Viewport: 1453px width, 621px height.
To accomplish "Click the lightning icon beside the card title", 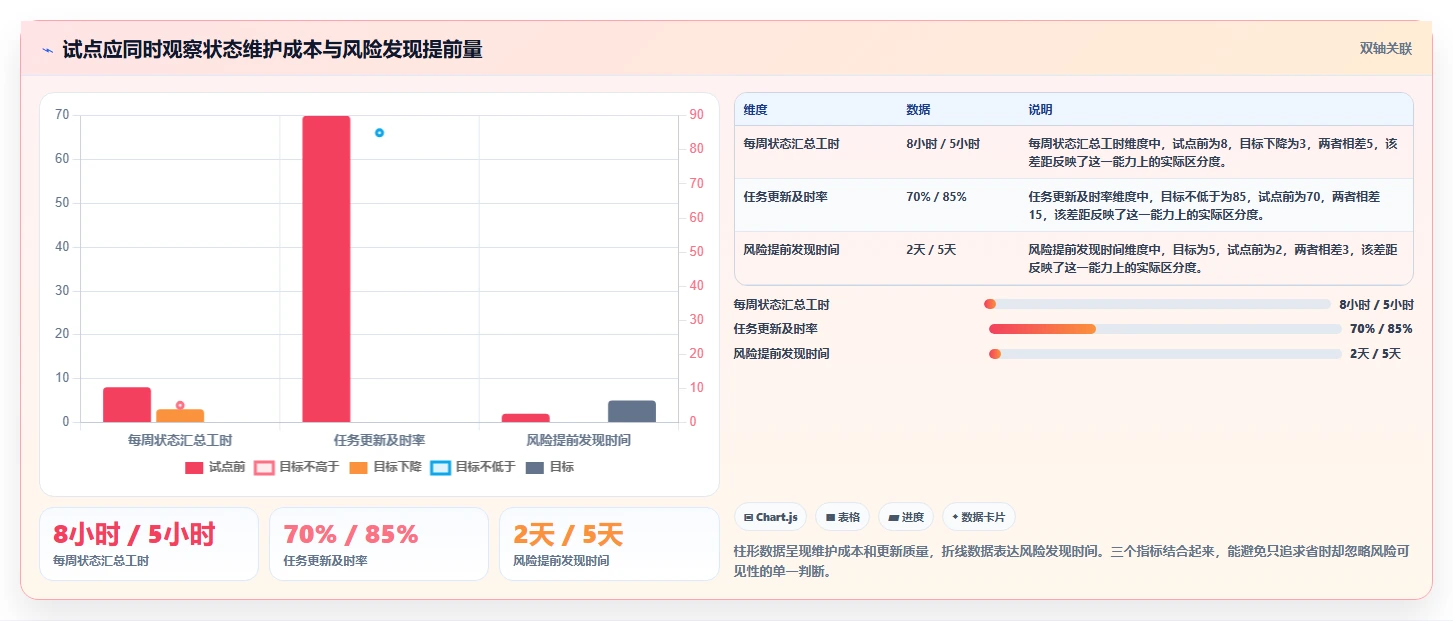I will pos(47,50).
